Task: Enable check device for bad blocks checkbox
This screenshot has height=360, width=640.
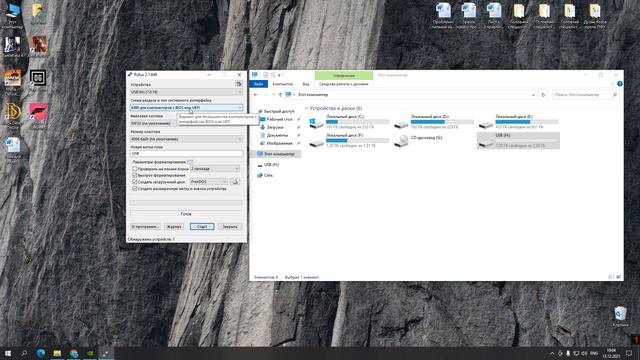Action: click(135, 169)
